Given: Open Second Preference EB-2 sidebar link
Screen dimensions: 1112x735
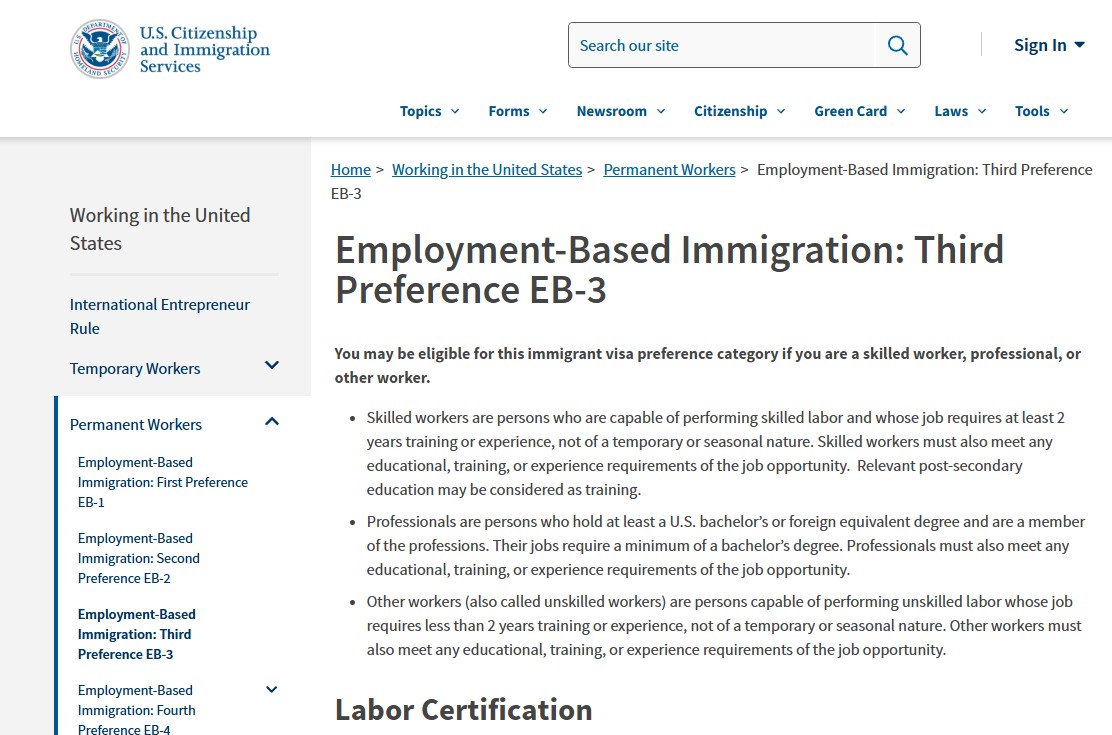Looking at the screenshot, I should pyautogui.click(x=138, y=558).
